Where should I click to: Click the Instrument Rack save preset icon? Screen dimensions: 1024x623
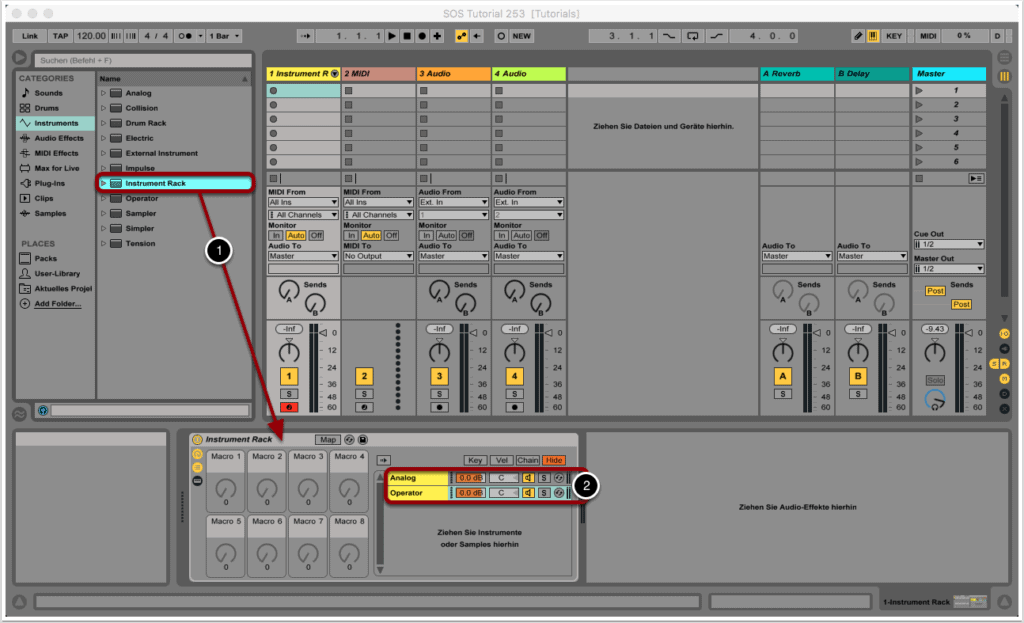pos(362,439)
